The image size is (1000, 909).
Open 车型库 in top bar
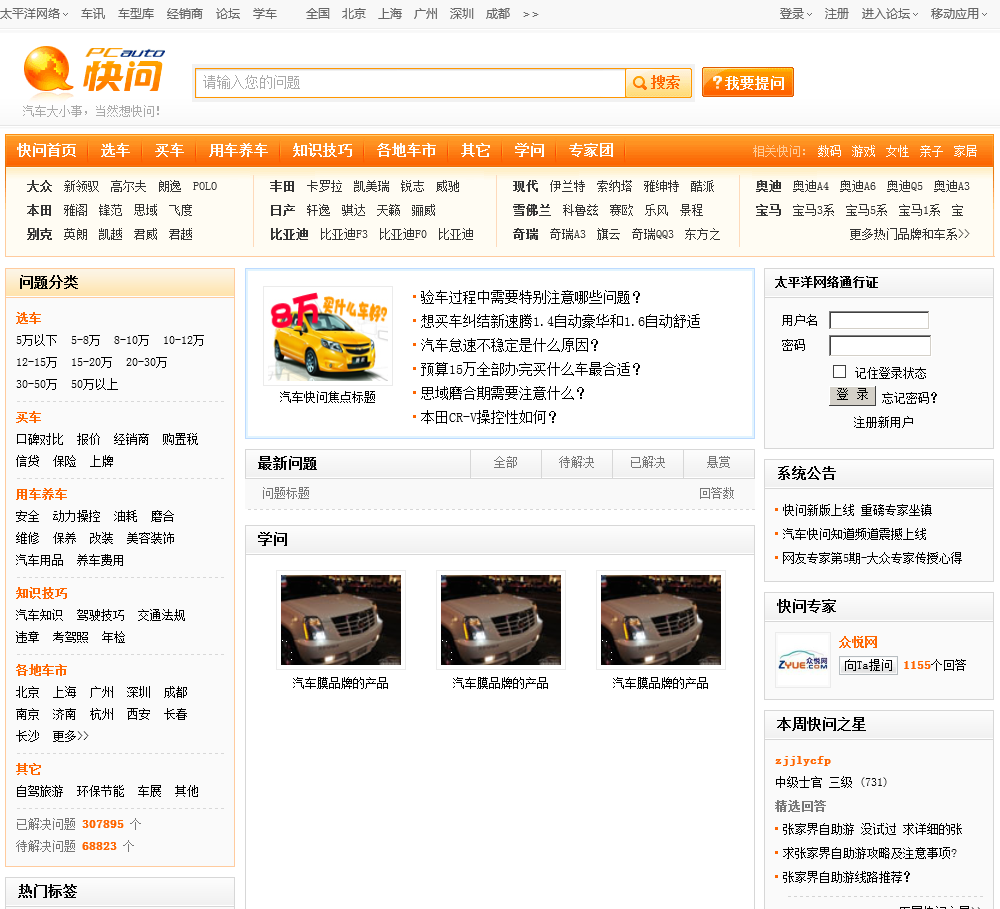pos(136,13)
